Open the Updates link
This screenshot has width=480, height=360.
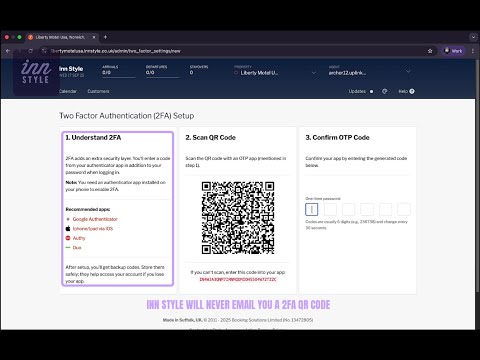pyautogui.click(x=357, y=91)
